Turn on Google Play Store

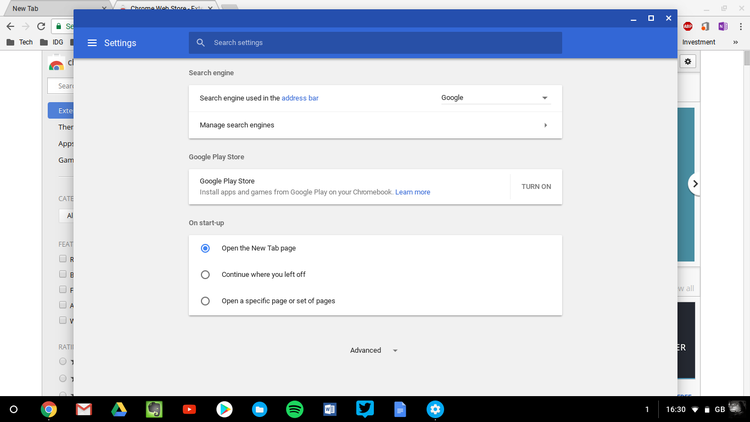coord(536,187)
